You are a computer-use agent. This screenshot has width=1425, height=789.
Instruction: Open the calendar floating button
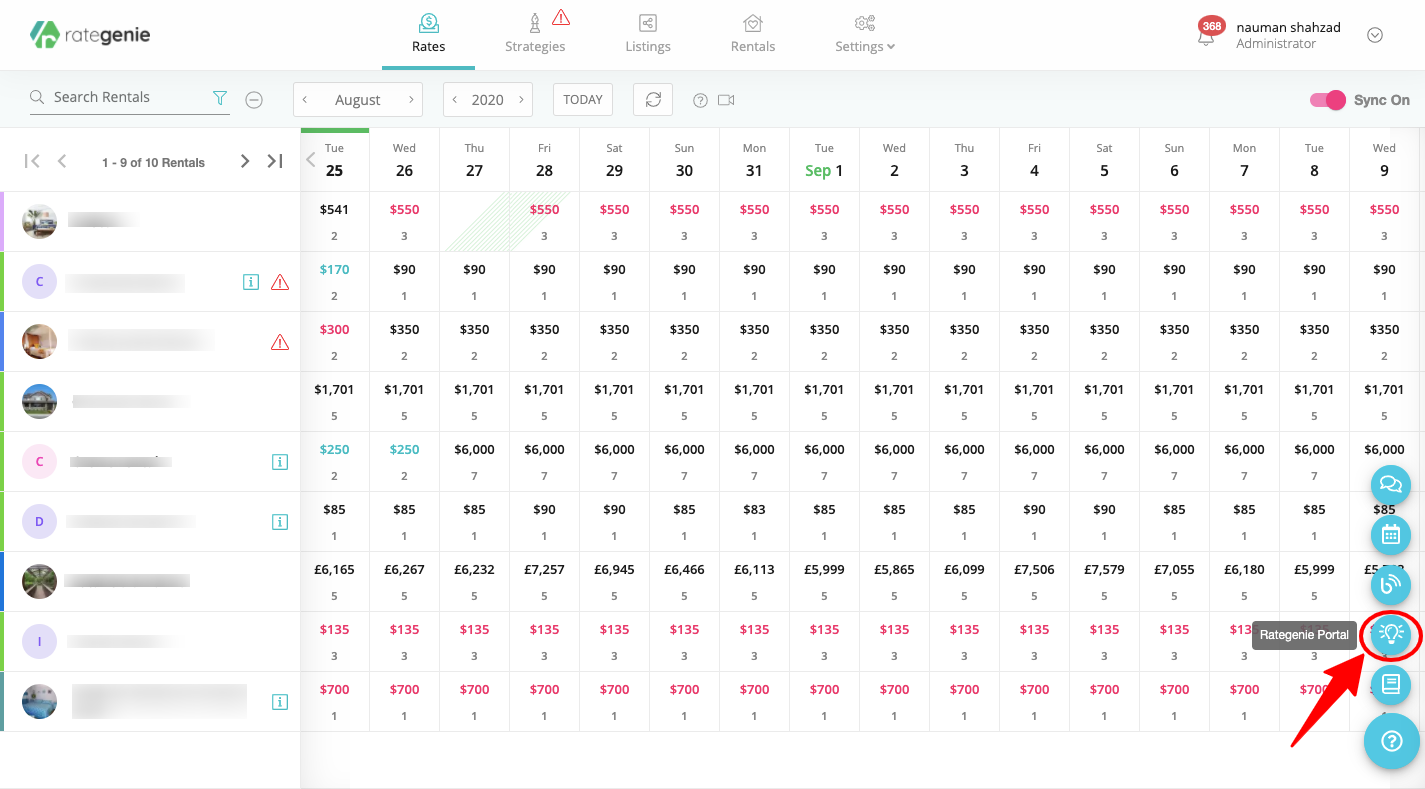tap(1390, 535)
